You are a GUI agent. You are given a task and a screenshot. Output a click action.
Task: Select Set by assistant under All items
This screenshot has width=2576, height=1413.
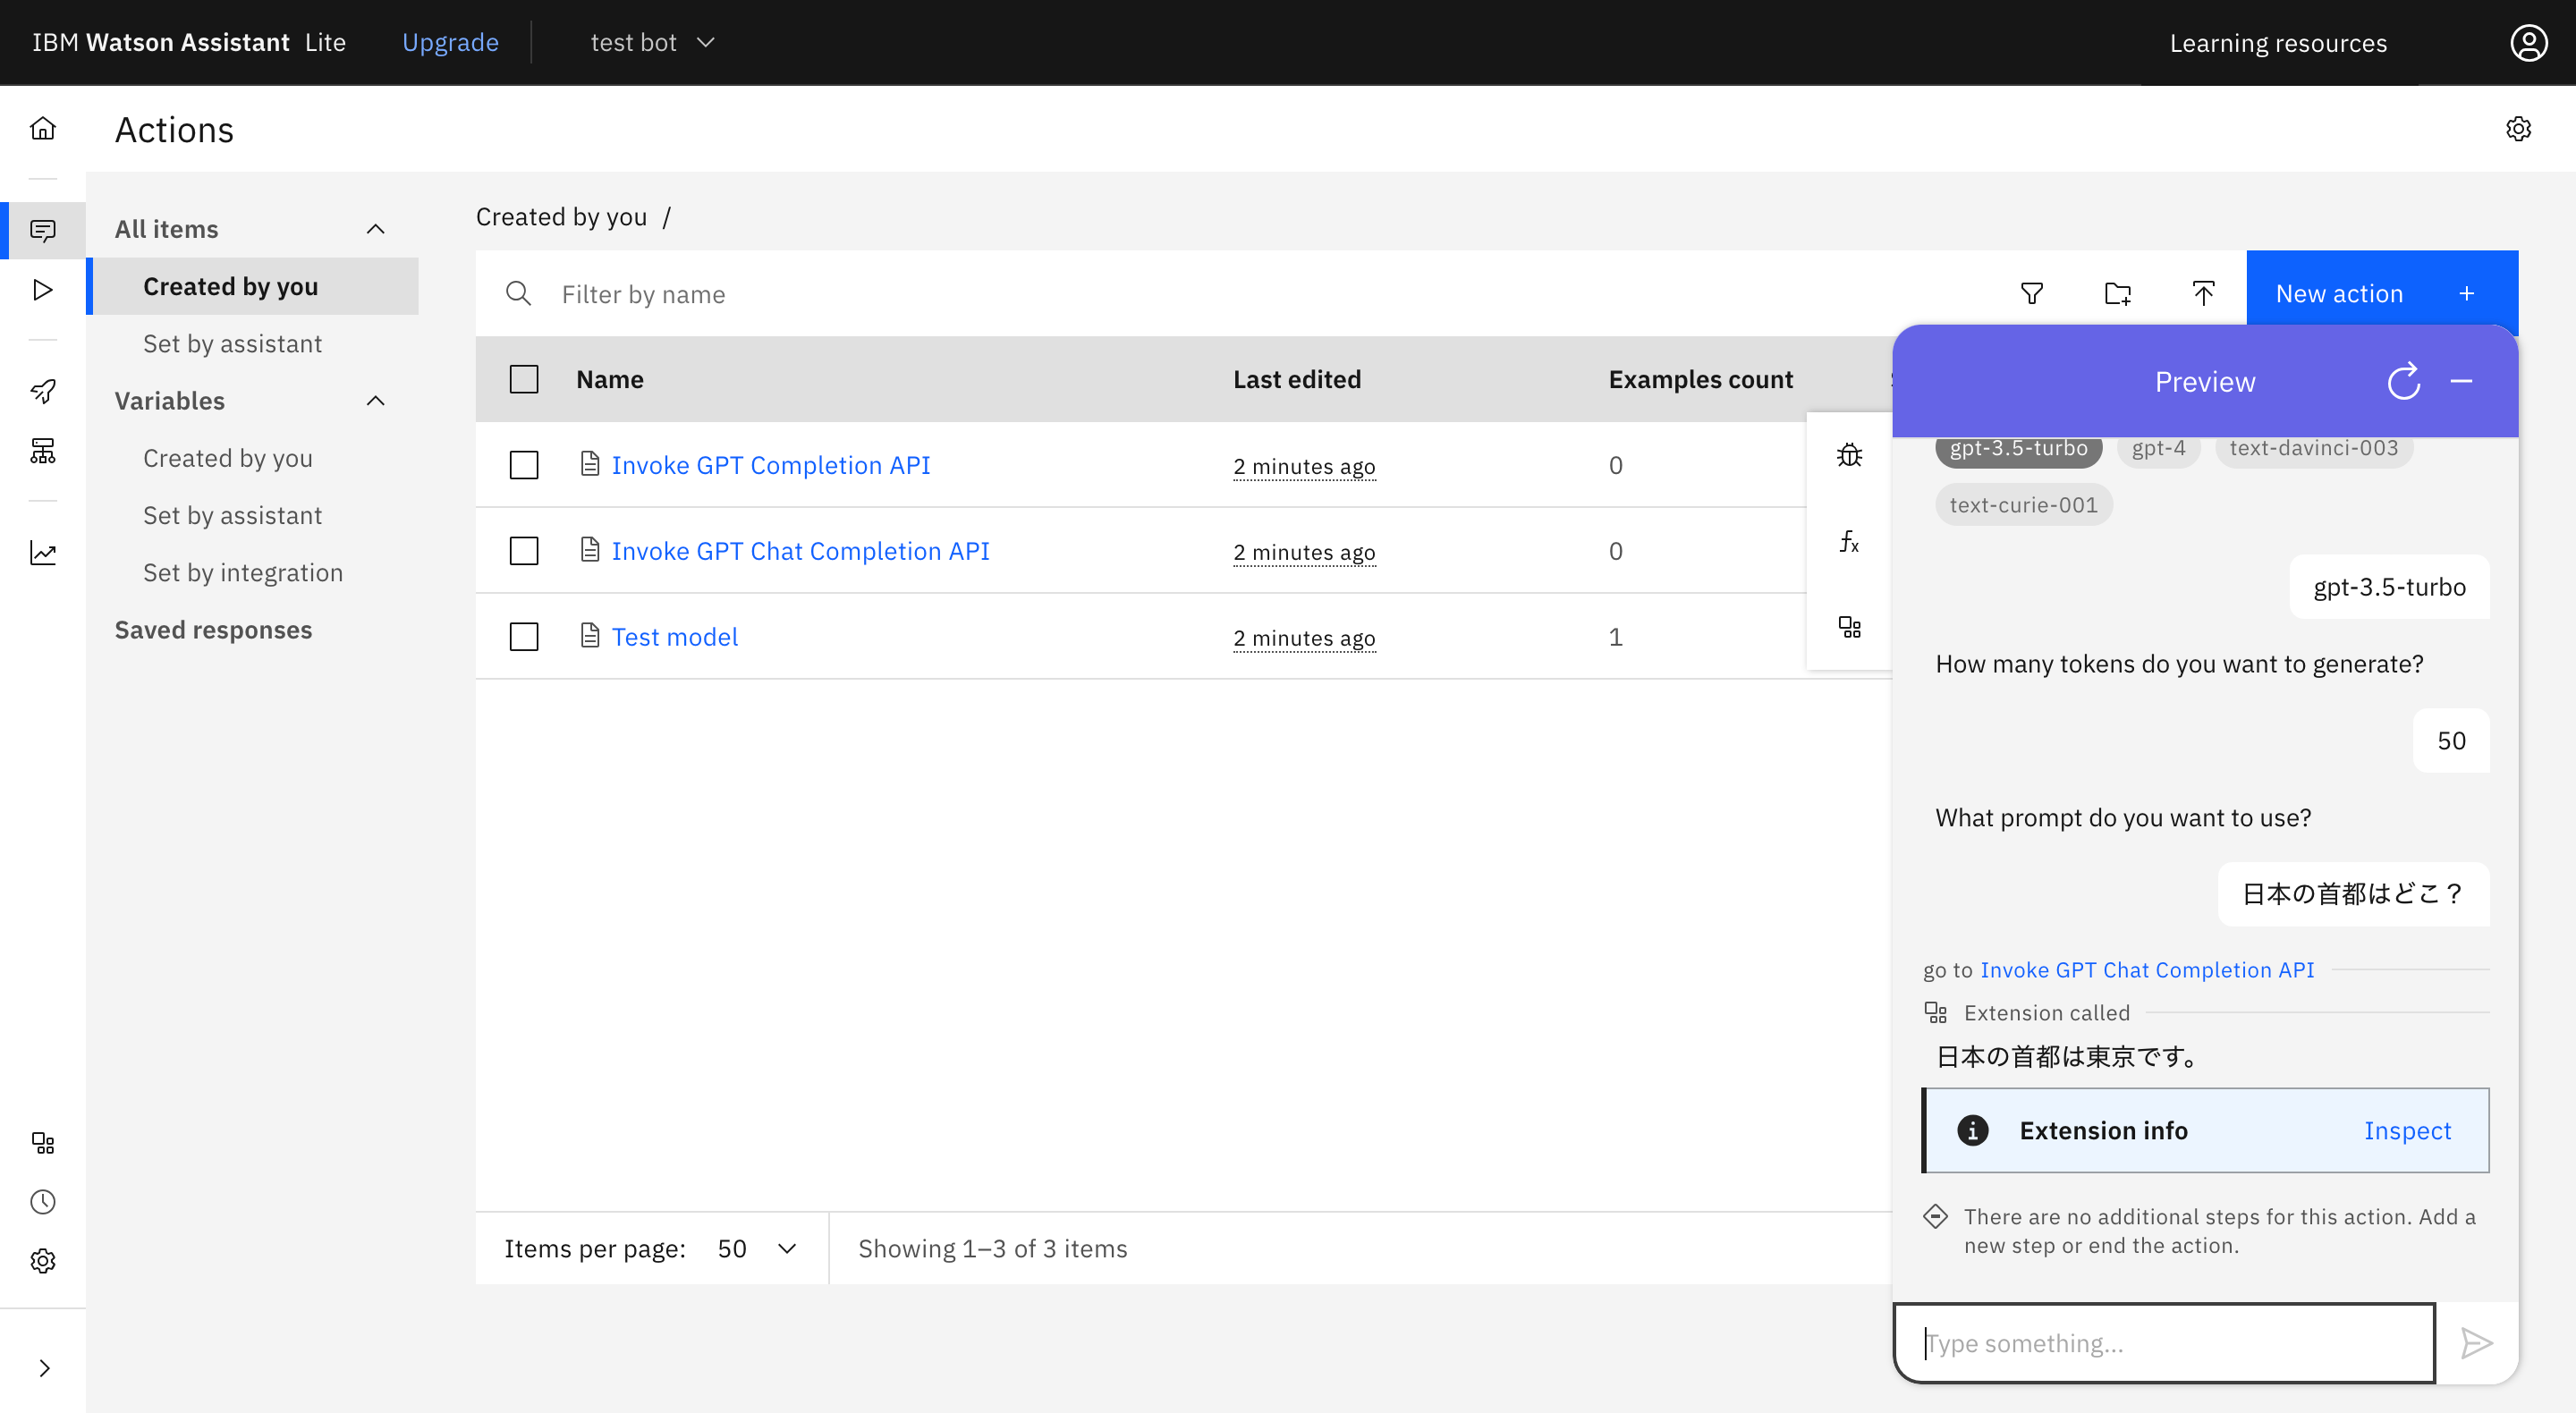point(232,344)
